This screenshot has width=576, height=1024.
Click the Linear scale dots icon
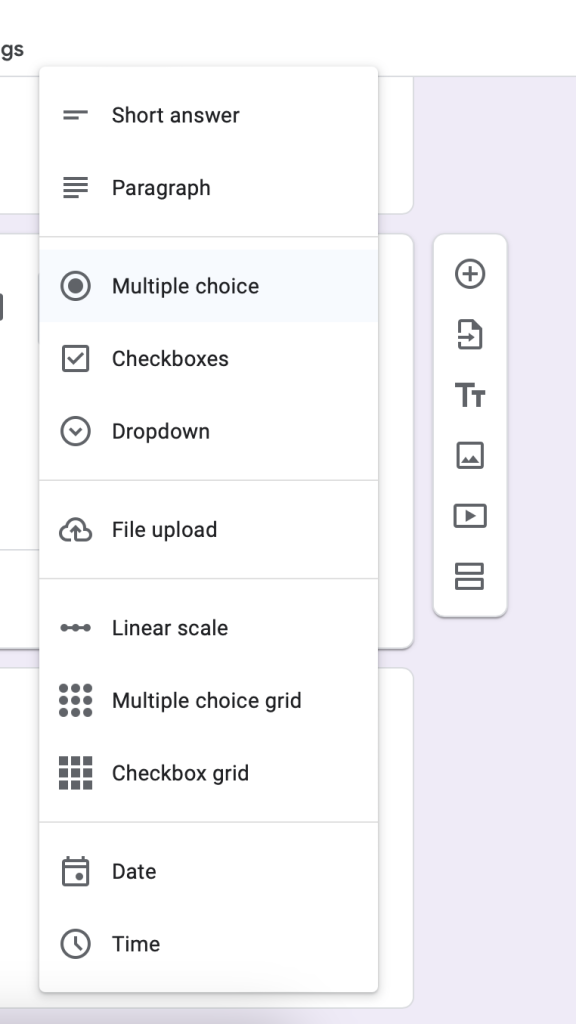pos(77,627)
